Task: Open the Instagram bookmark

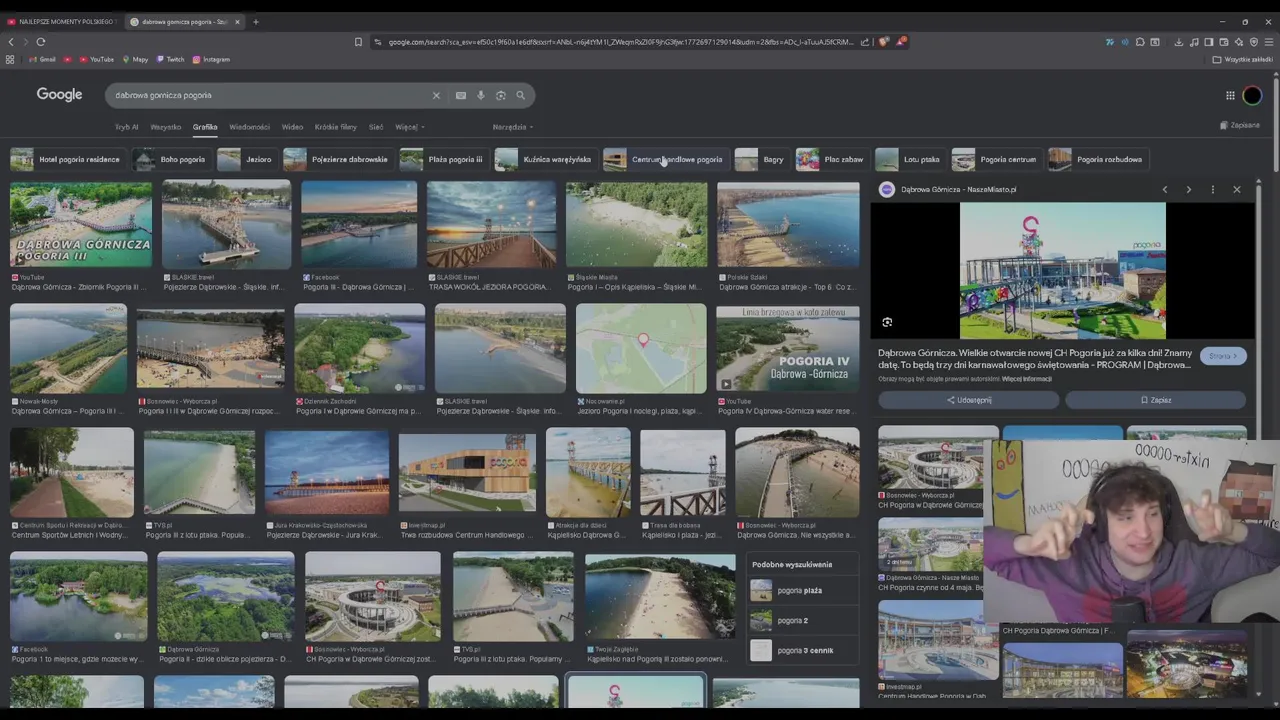Action: (210, 59)
